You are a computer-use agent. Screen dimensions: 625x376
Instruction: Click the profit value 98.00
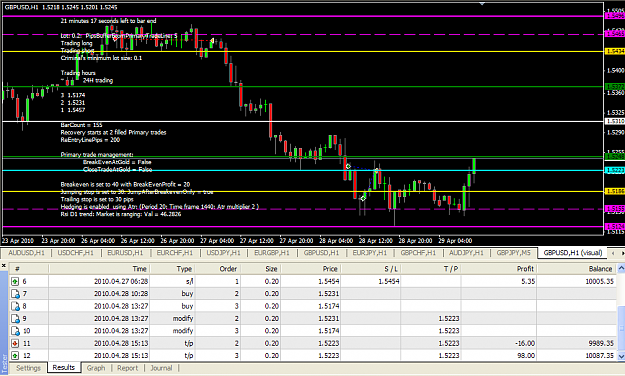[x=526, y=356]
